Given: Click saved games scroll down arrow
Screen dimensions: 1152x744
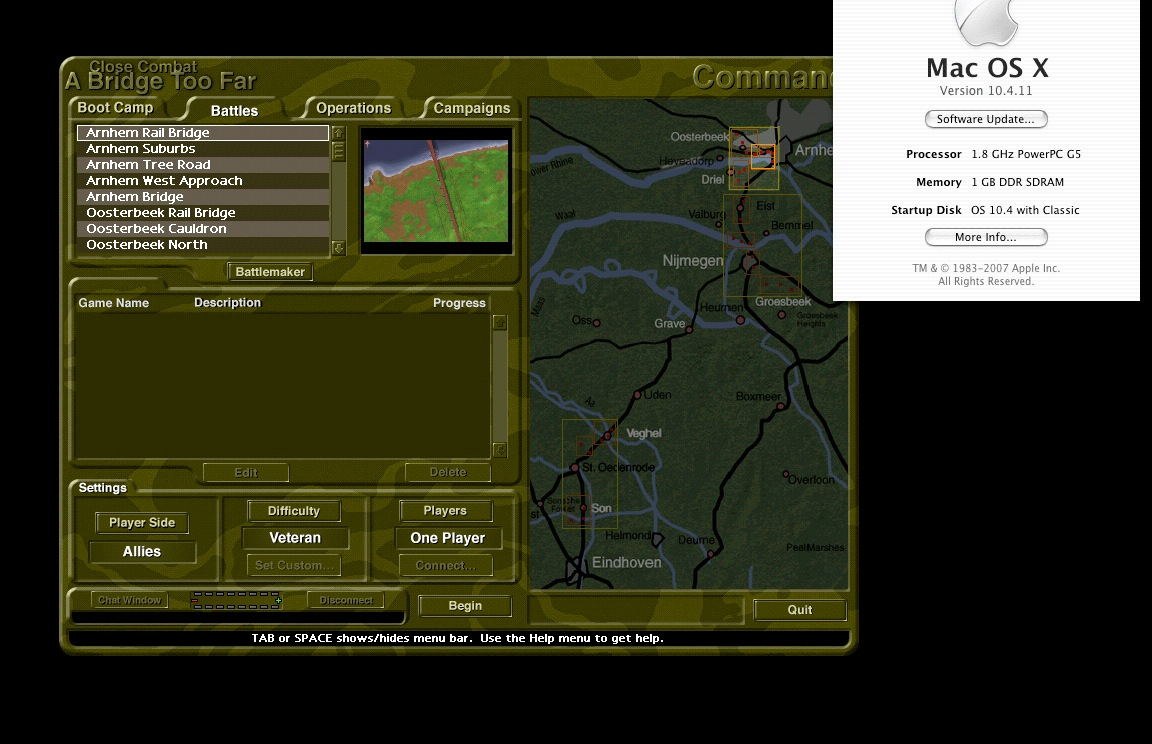Looking at the screenshot, I should [500, 450].
